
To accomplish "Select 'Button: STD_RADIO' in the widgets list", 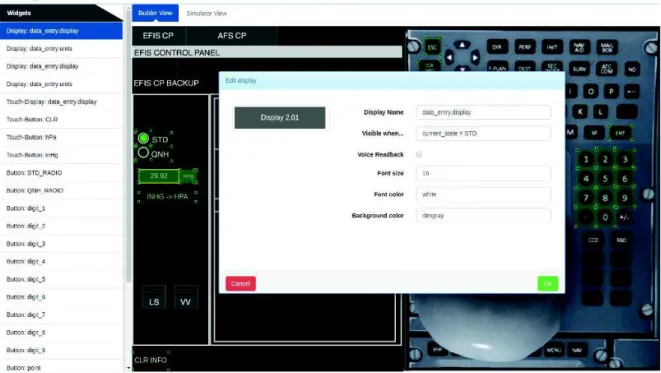I will [62, 173].
